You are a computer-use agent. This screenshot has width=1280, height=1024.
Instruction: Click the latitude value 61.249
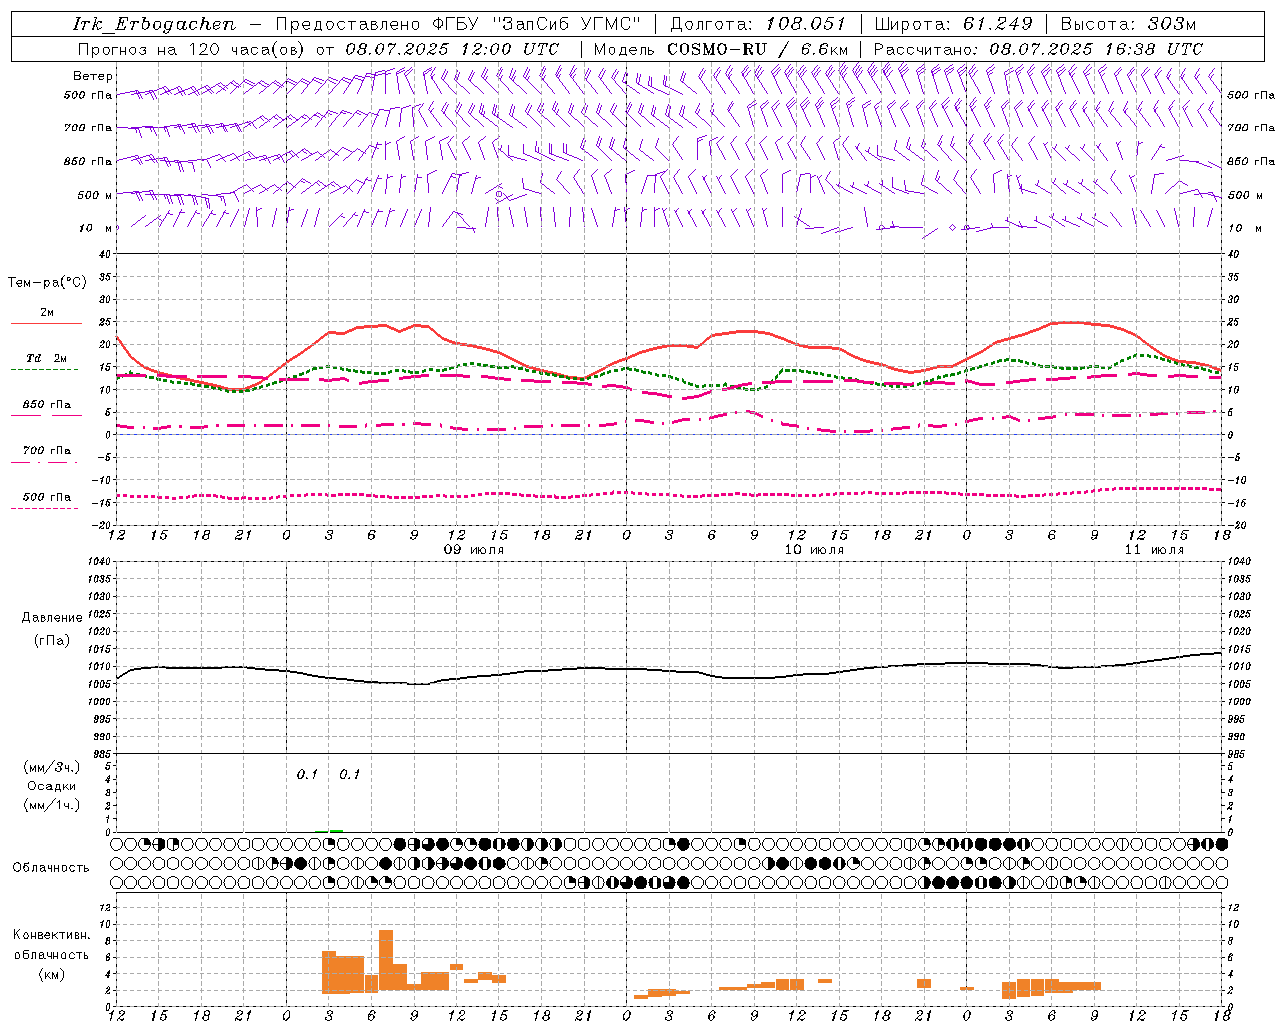(998, 24)
